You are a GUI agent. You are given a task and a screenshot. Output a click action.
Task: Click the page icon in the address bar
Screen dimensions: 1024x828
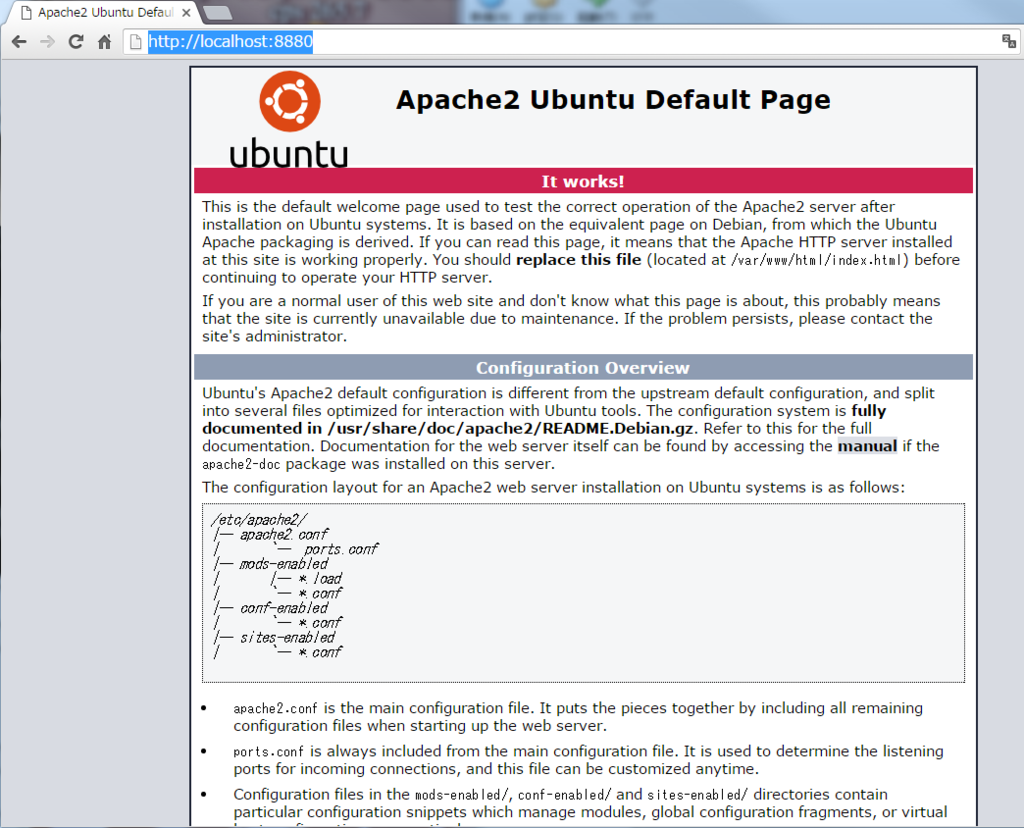pos(135,42)
